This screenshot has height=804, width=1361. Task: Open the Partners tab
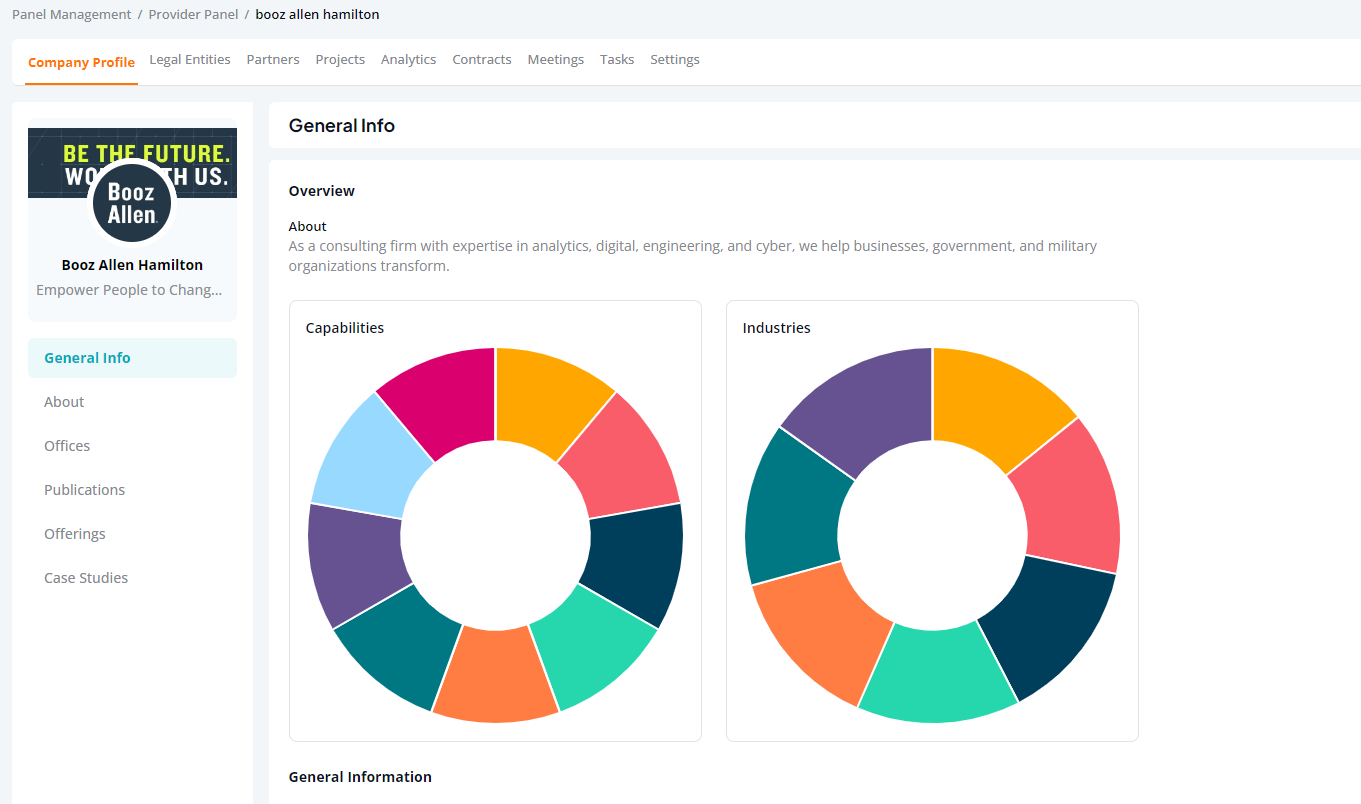point(273,60)
